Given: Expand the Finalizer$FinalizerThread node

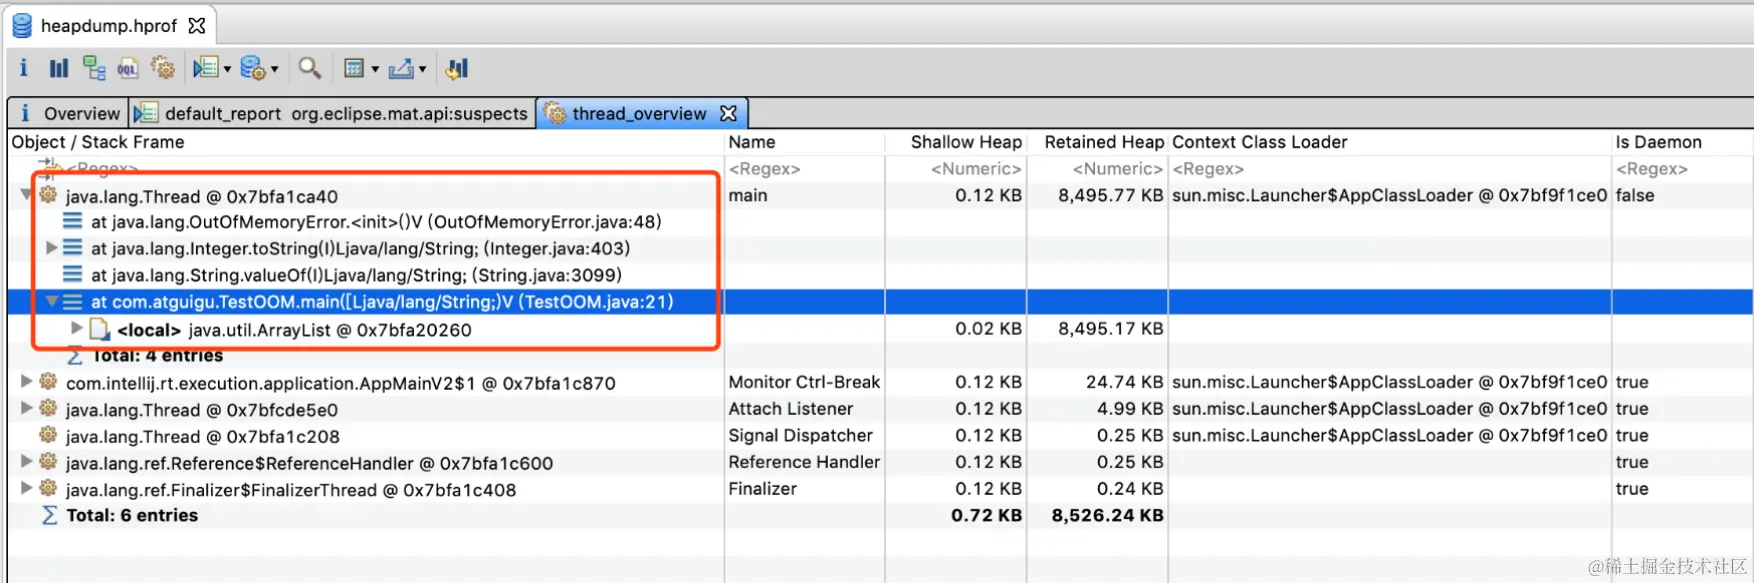Looking at the screenshot, I should pyautogui.click(x=27, y=488).
